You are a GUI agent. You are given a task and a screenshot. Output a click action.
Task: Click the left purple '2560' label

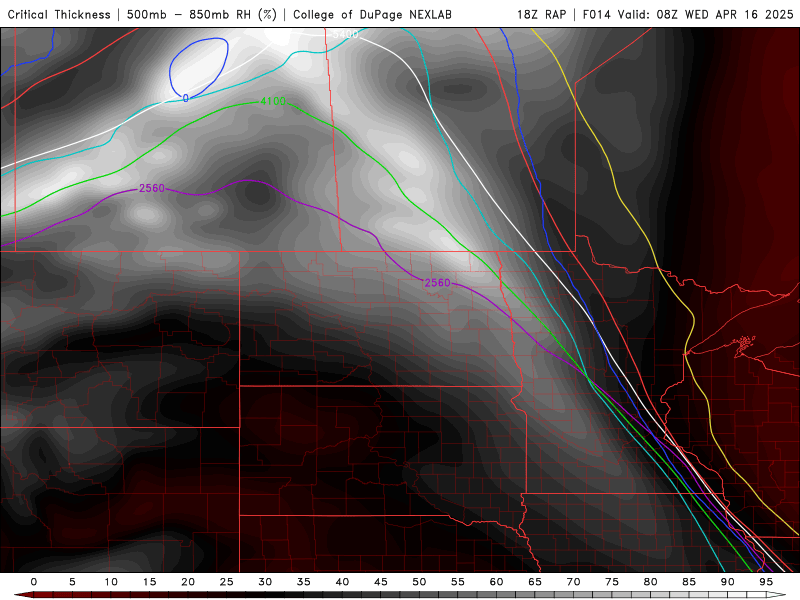pos(152,188)
